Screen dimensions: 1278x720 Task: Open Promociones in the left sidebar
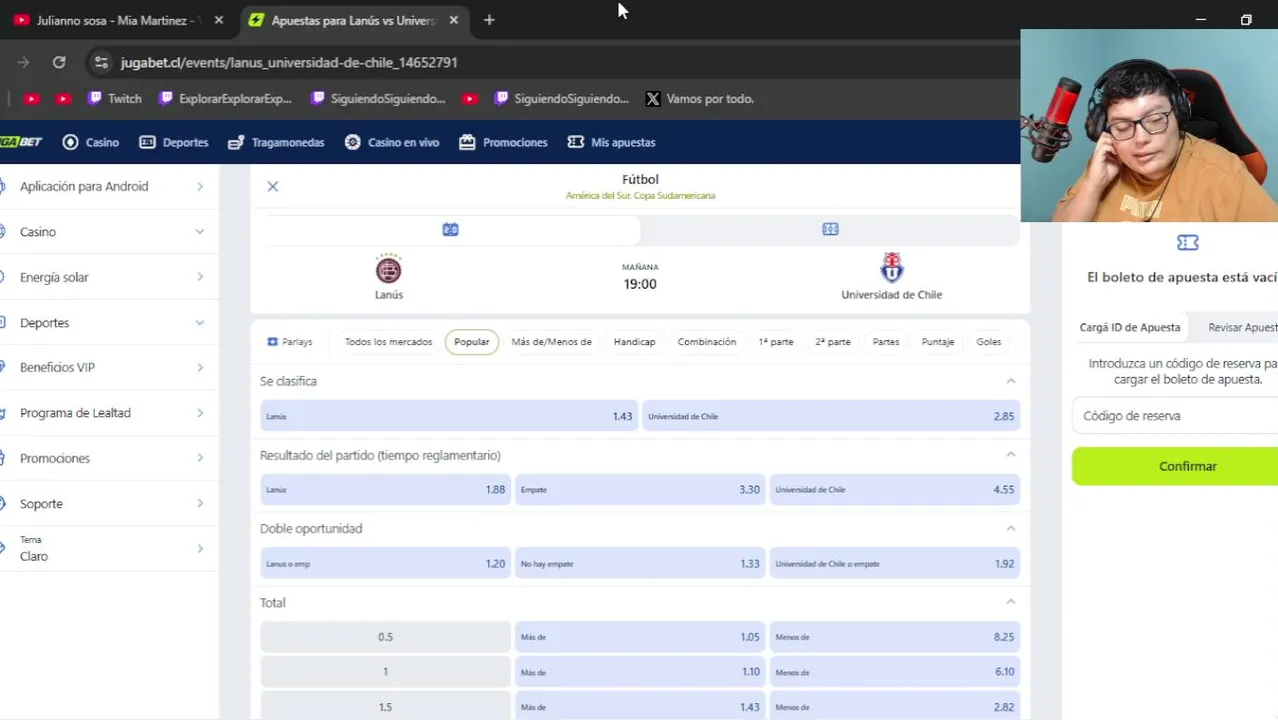tap(109, 458)
